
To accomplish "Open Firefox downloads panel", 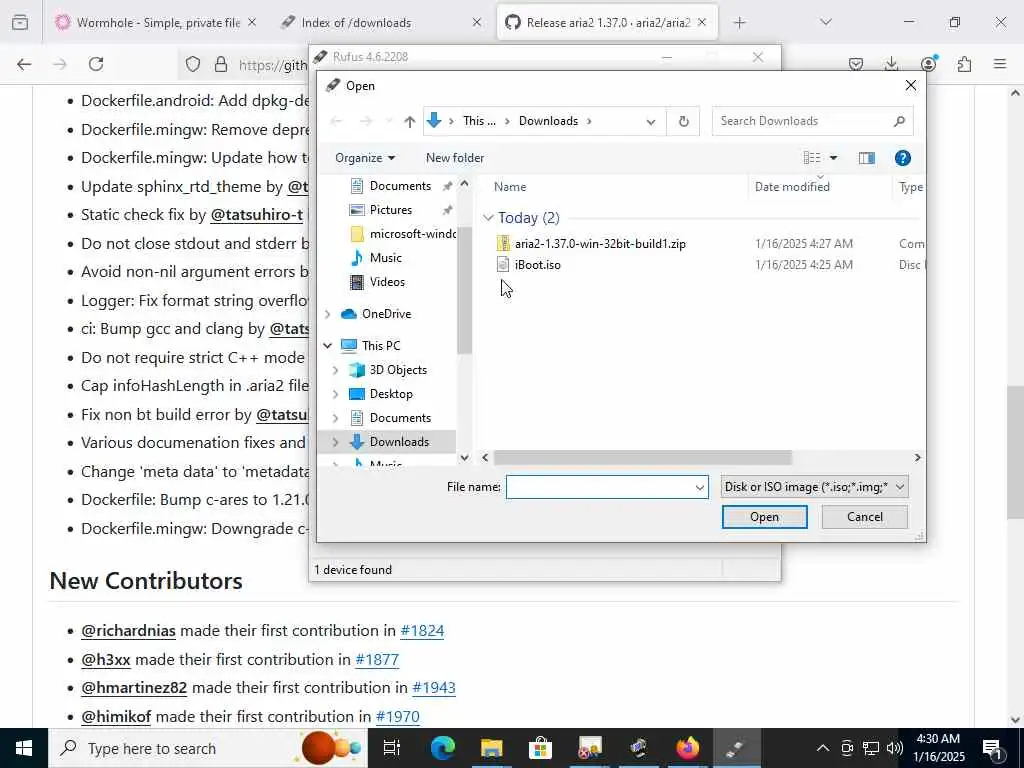I will tap(891, 64).
